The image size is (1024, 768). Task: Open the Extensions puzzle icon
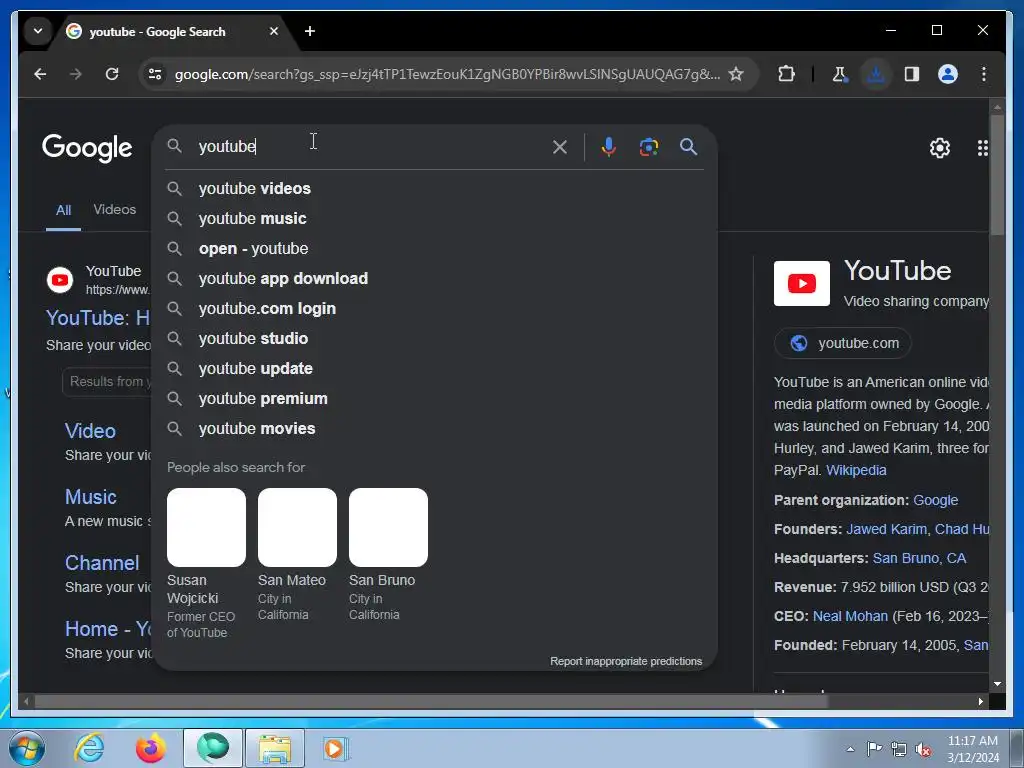pos(786,74)
